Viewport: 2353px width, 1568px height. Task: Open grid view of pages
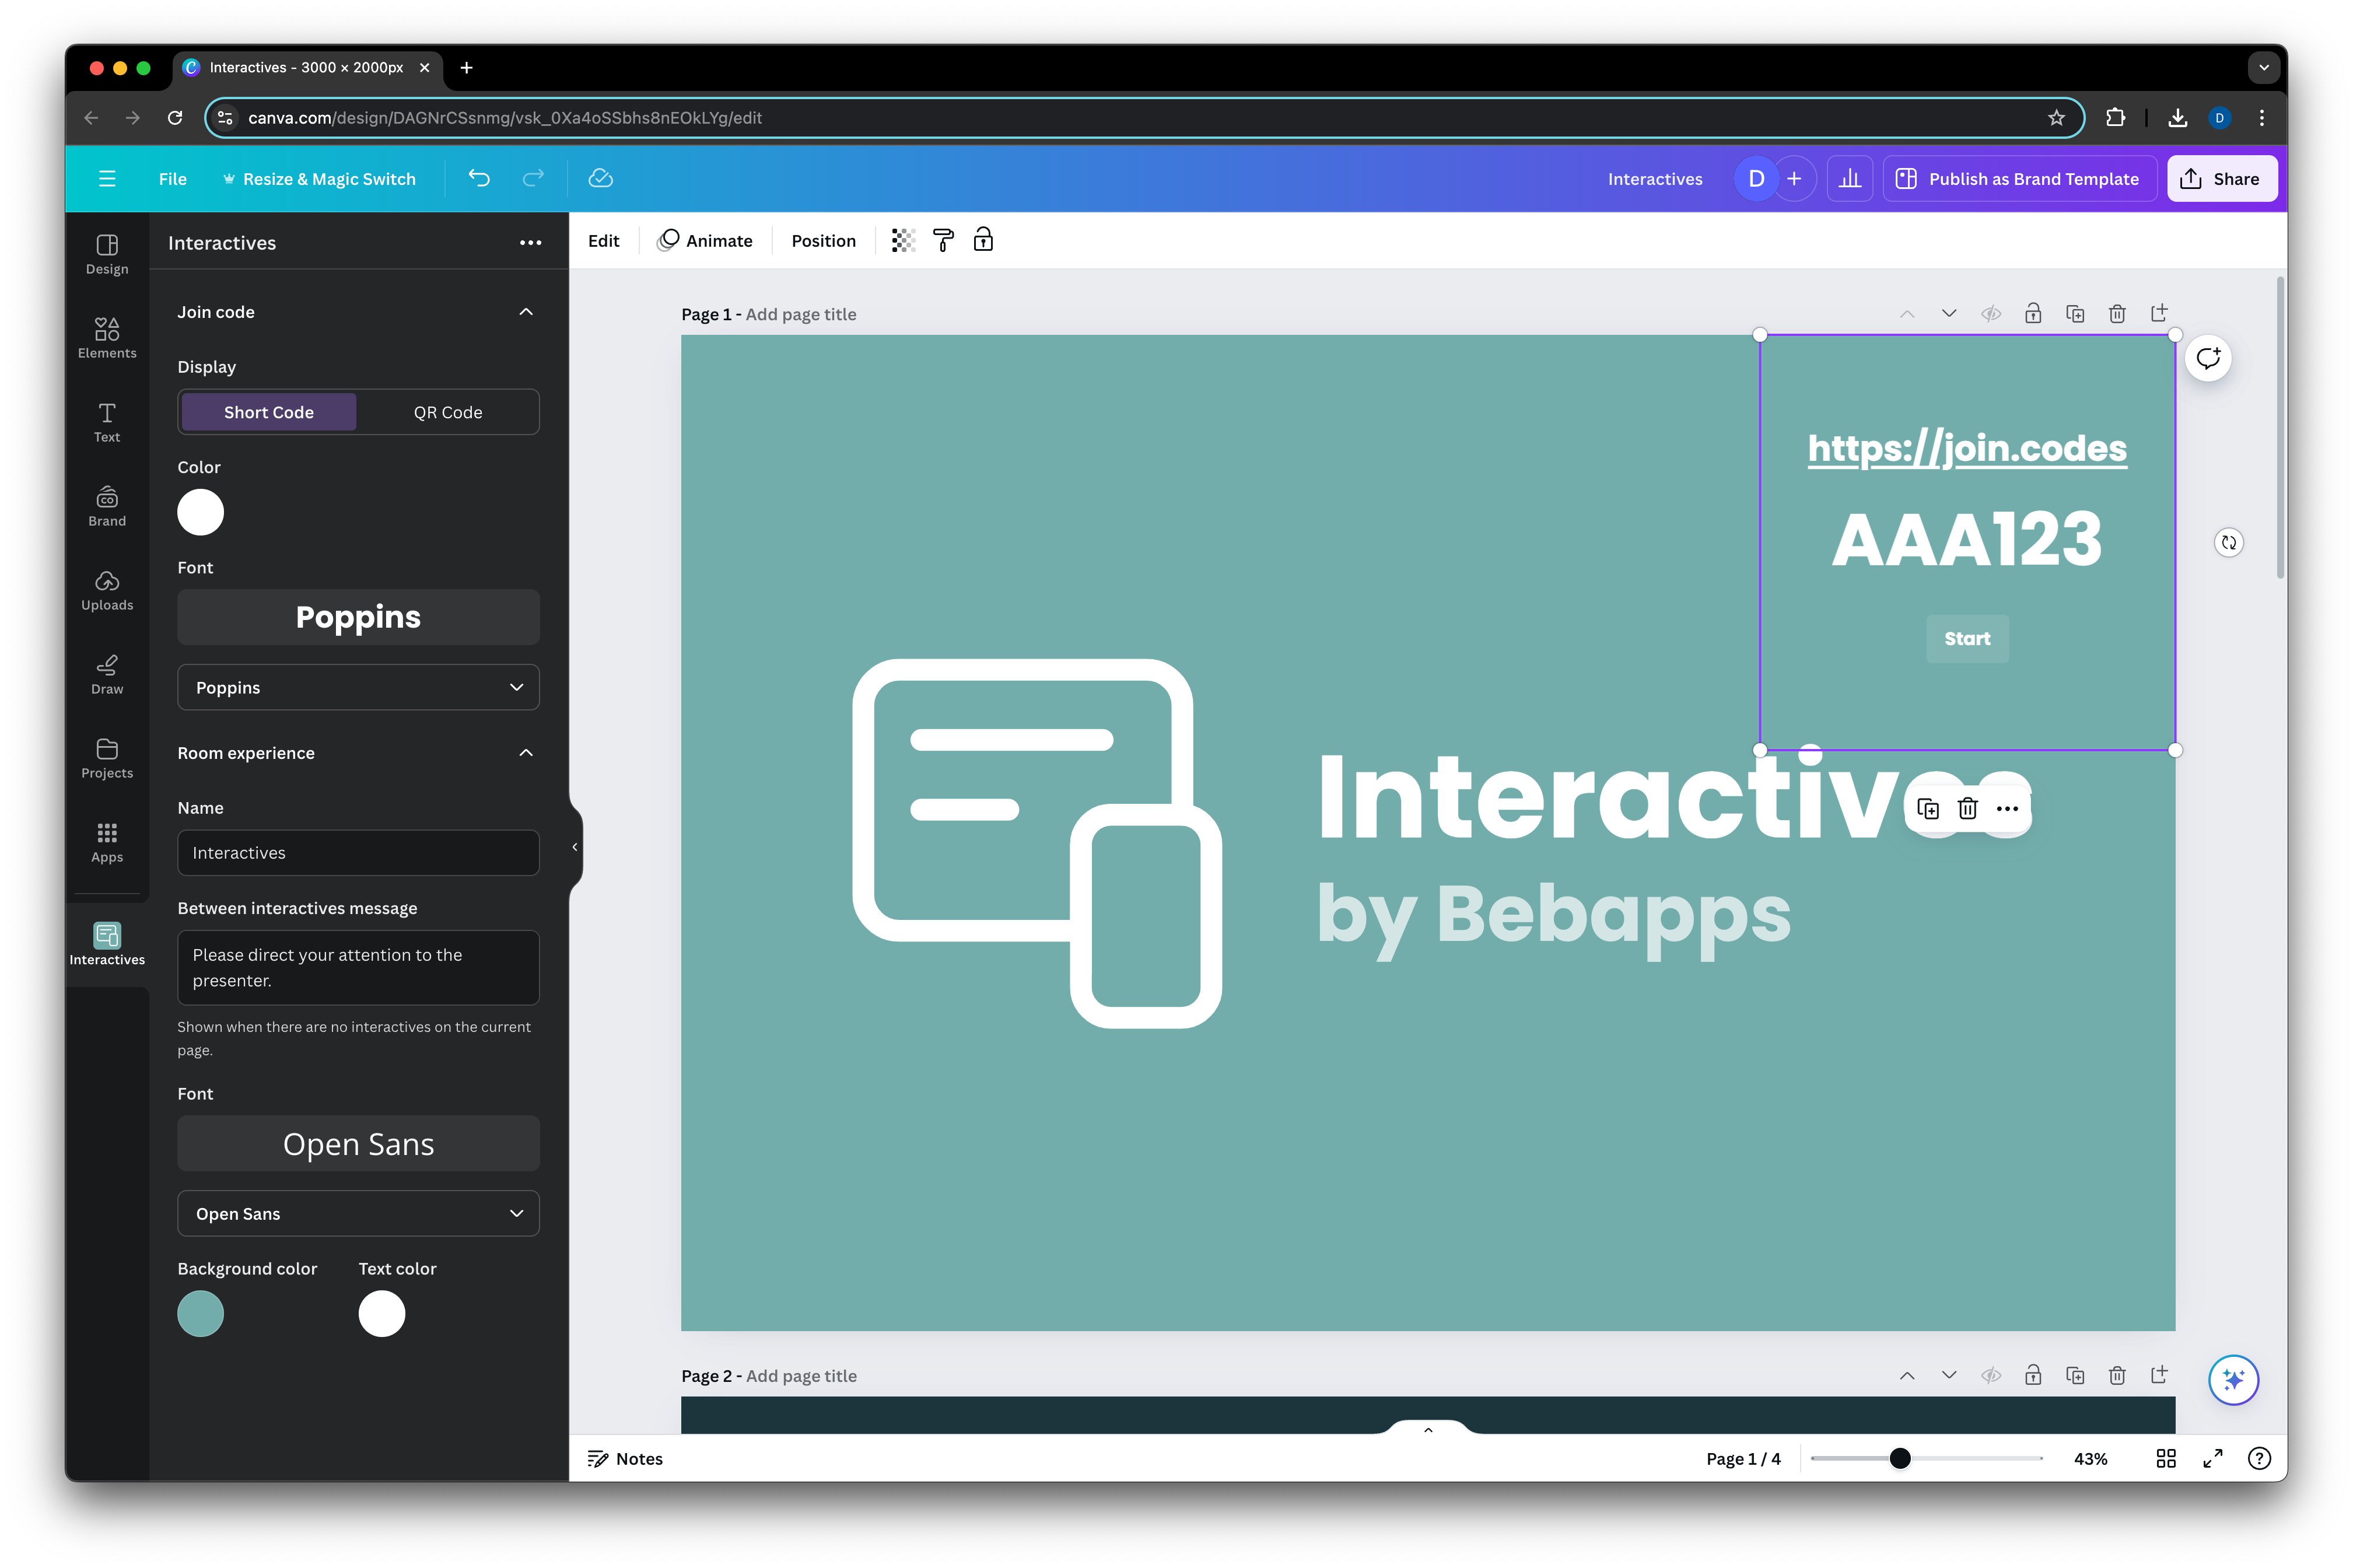pos(2165,1458)
